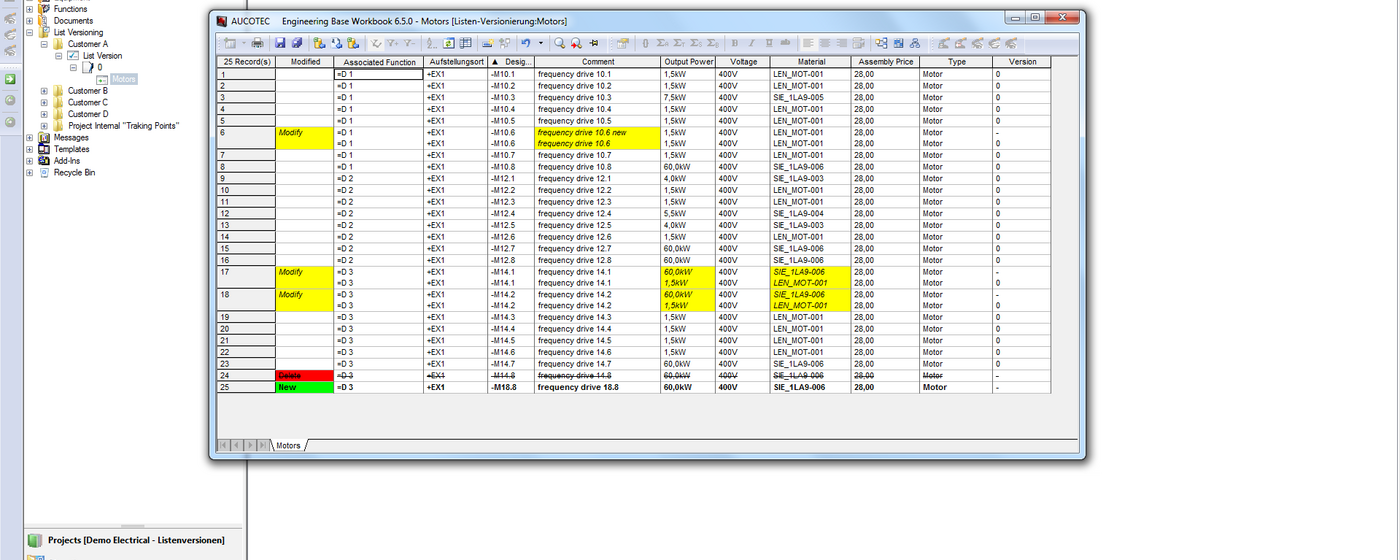Click row header number 12
Viewport: 1400px width, 560px height.
coord(247,213)
